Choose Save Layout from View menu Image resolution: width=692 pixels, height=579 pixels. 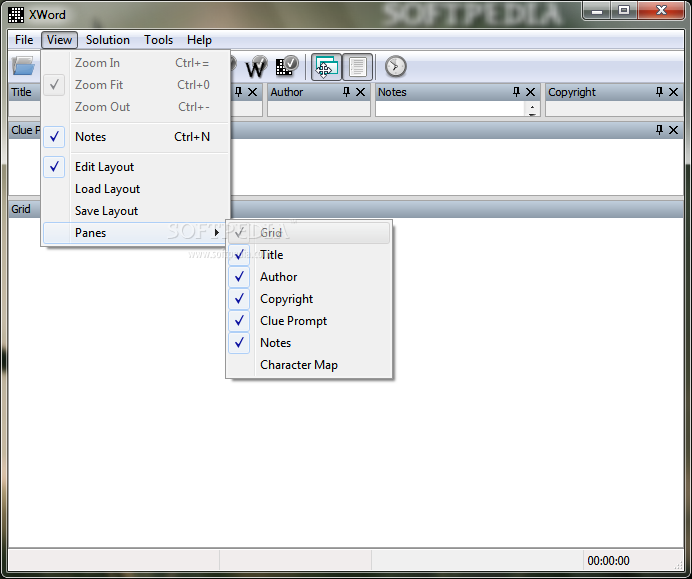[136, 211]
